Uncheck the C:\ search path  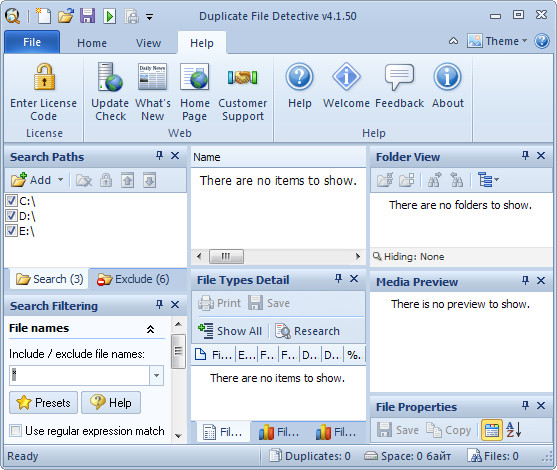[x=11, y=201]
